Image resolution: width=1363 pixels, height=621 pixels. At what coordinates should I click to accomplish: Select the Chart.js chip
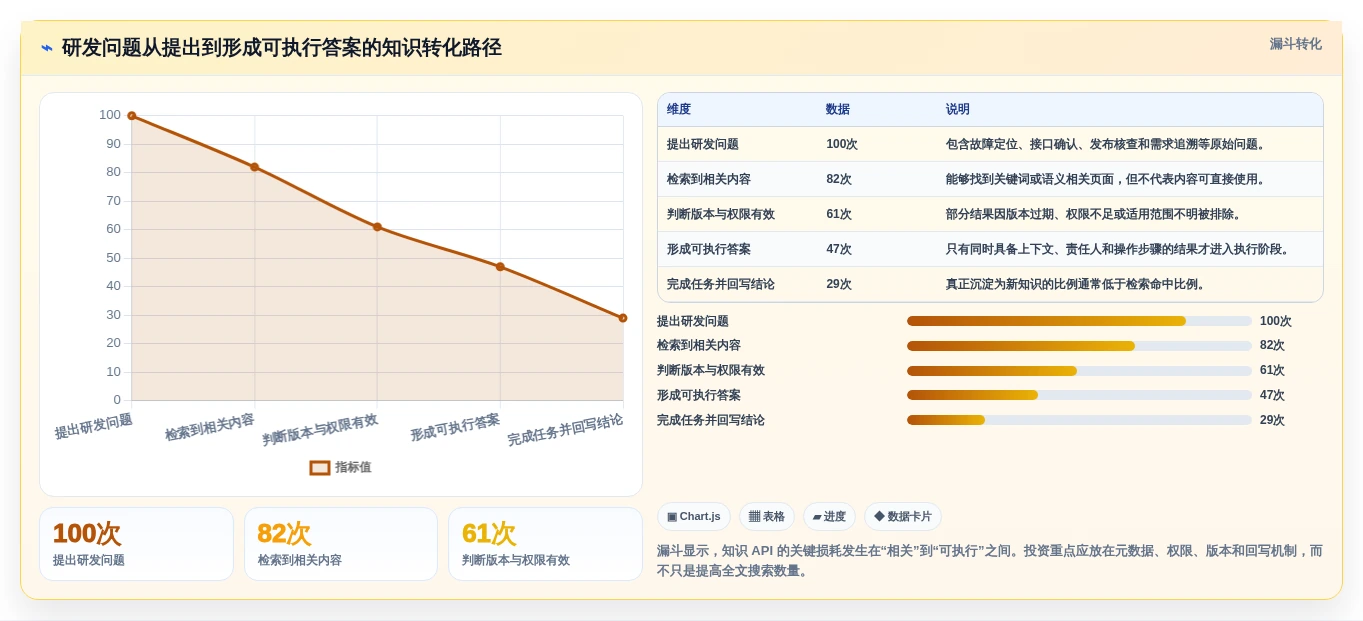click(694, 516)
